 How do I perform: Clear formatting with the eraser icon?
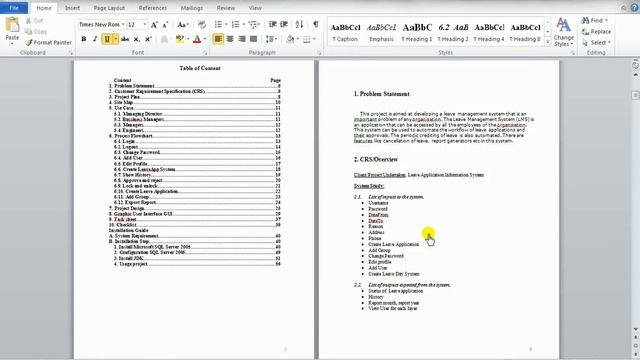[202, 25]
